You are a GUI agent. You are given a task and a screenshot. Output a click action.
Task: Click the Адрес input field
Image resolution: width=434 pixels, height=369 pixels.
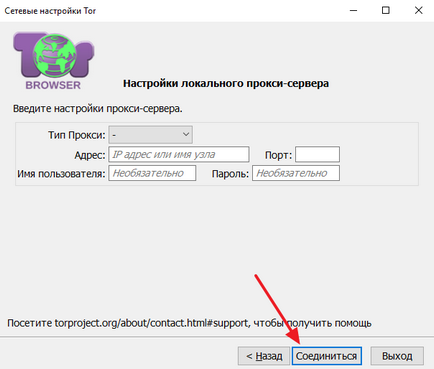pos(179,154)
